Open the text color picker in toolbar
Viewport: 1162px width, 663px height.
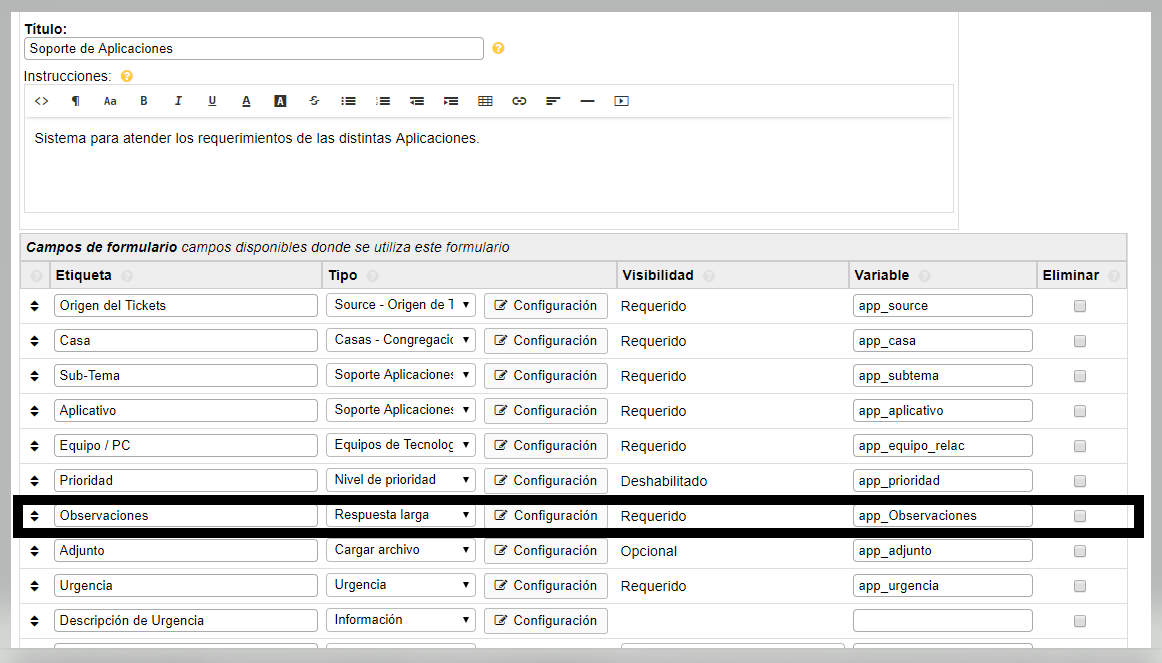coord(246,101)
